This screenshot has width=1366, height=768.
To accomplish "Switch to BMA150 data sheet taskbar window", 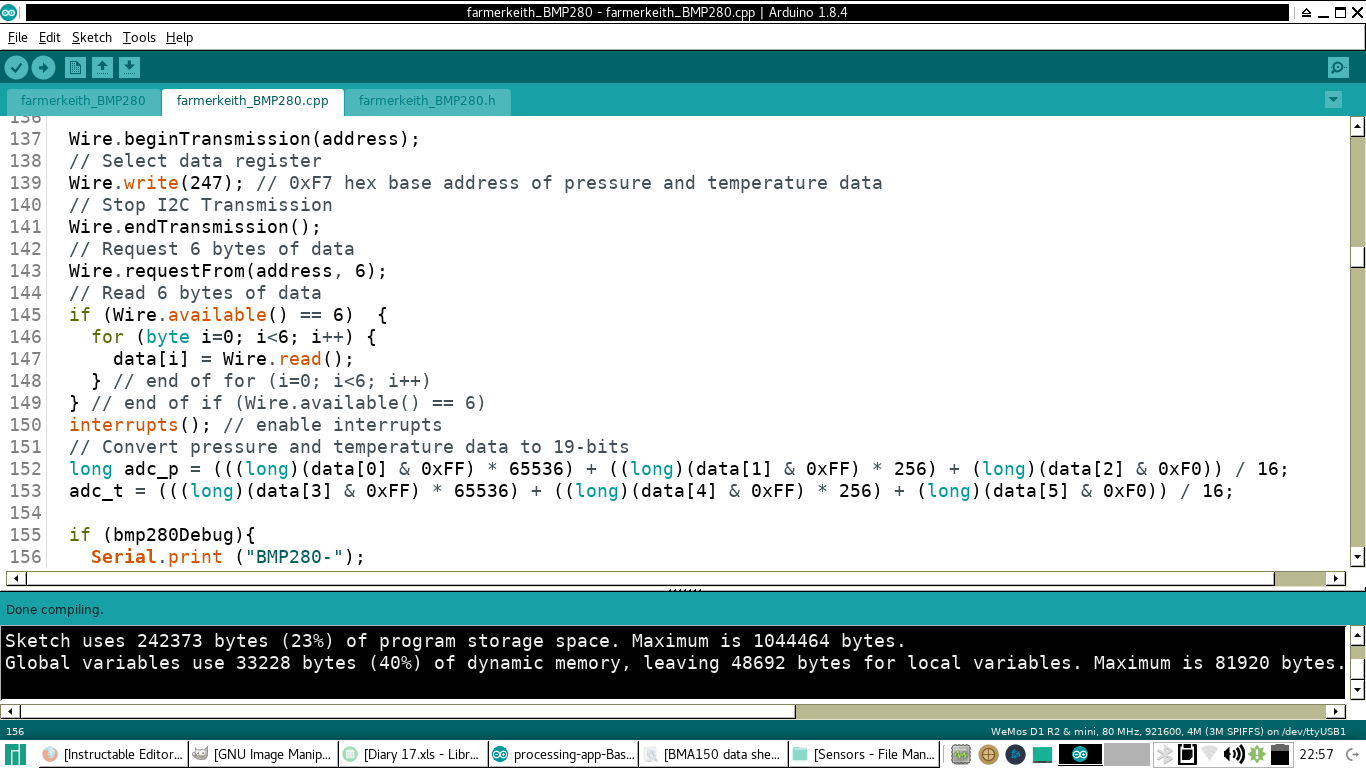I will point(712,754).
